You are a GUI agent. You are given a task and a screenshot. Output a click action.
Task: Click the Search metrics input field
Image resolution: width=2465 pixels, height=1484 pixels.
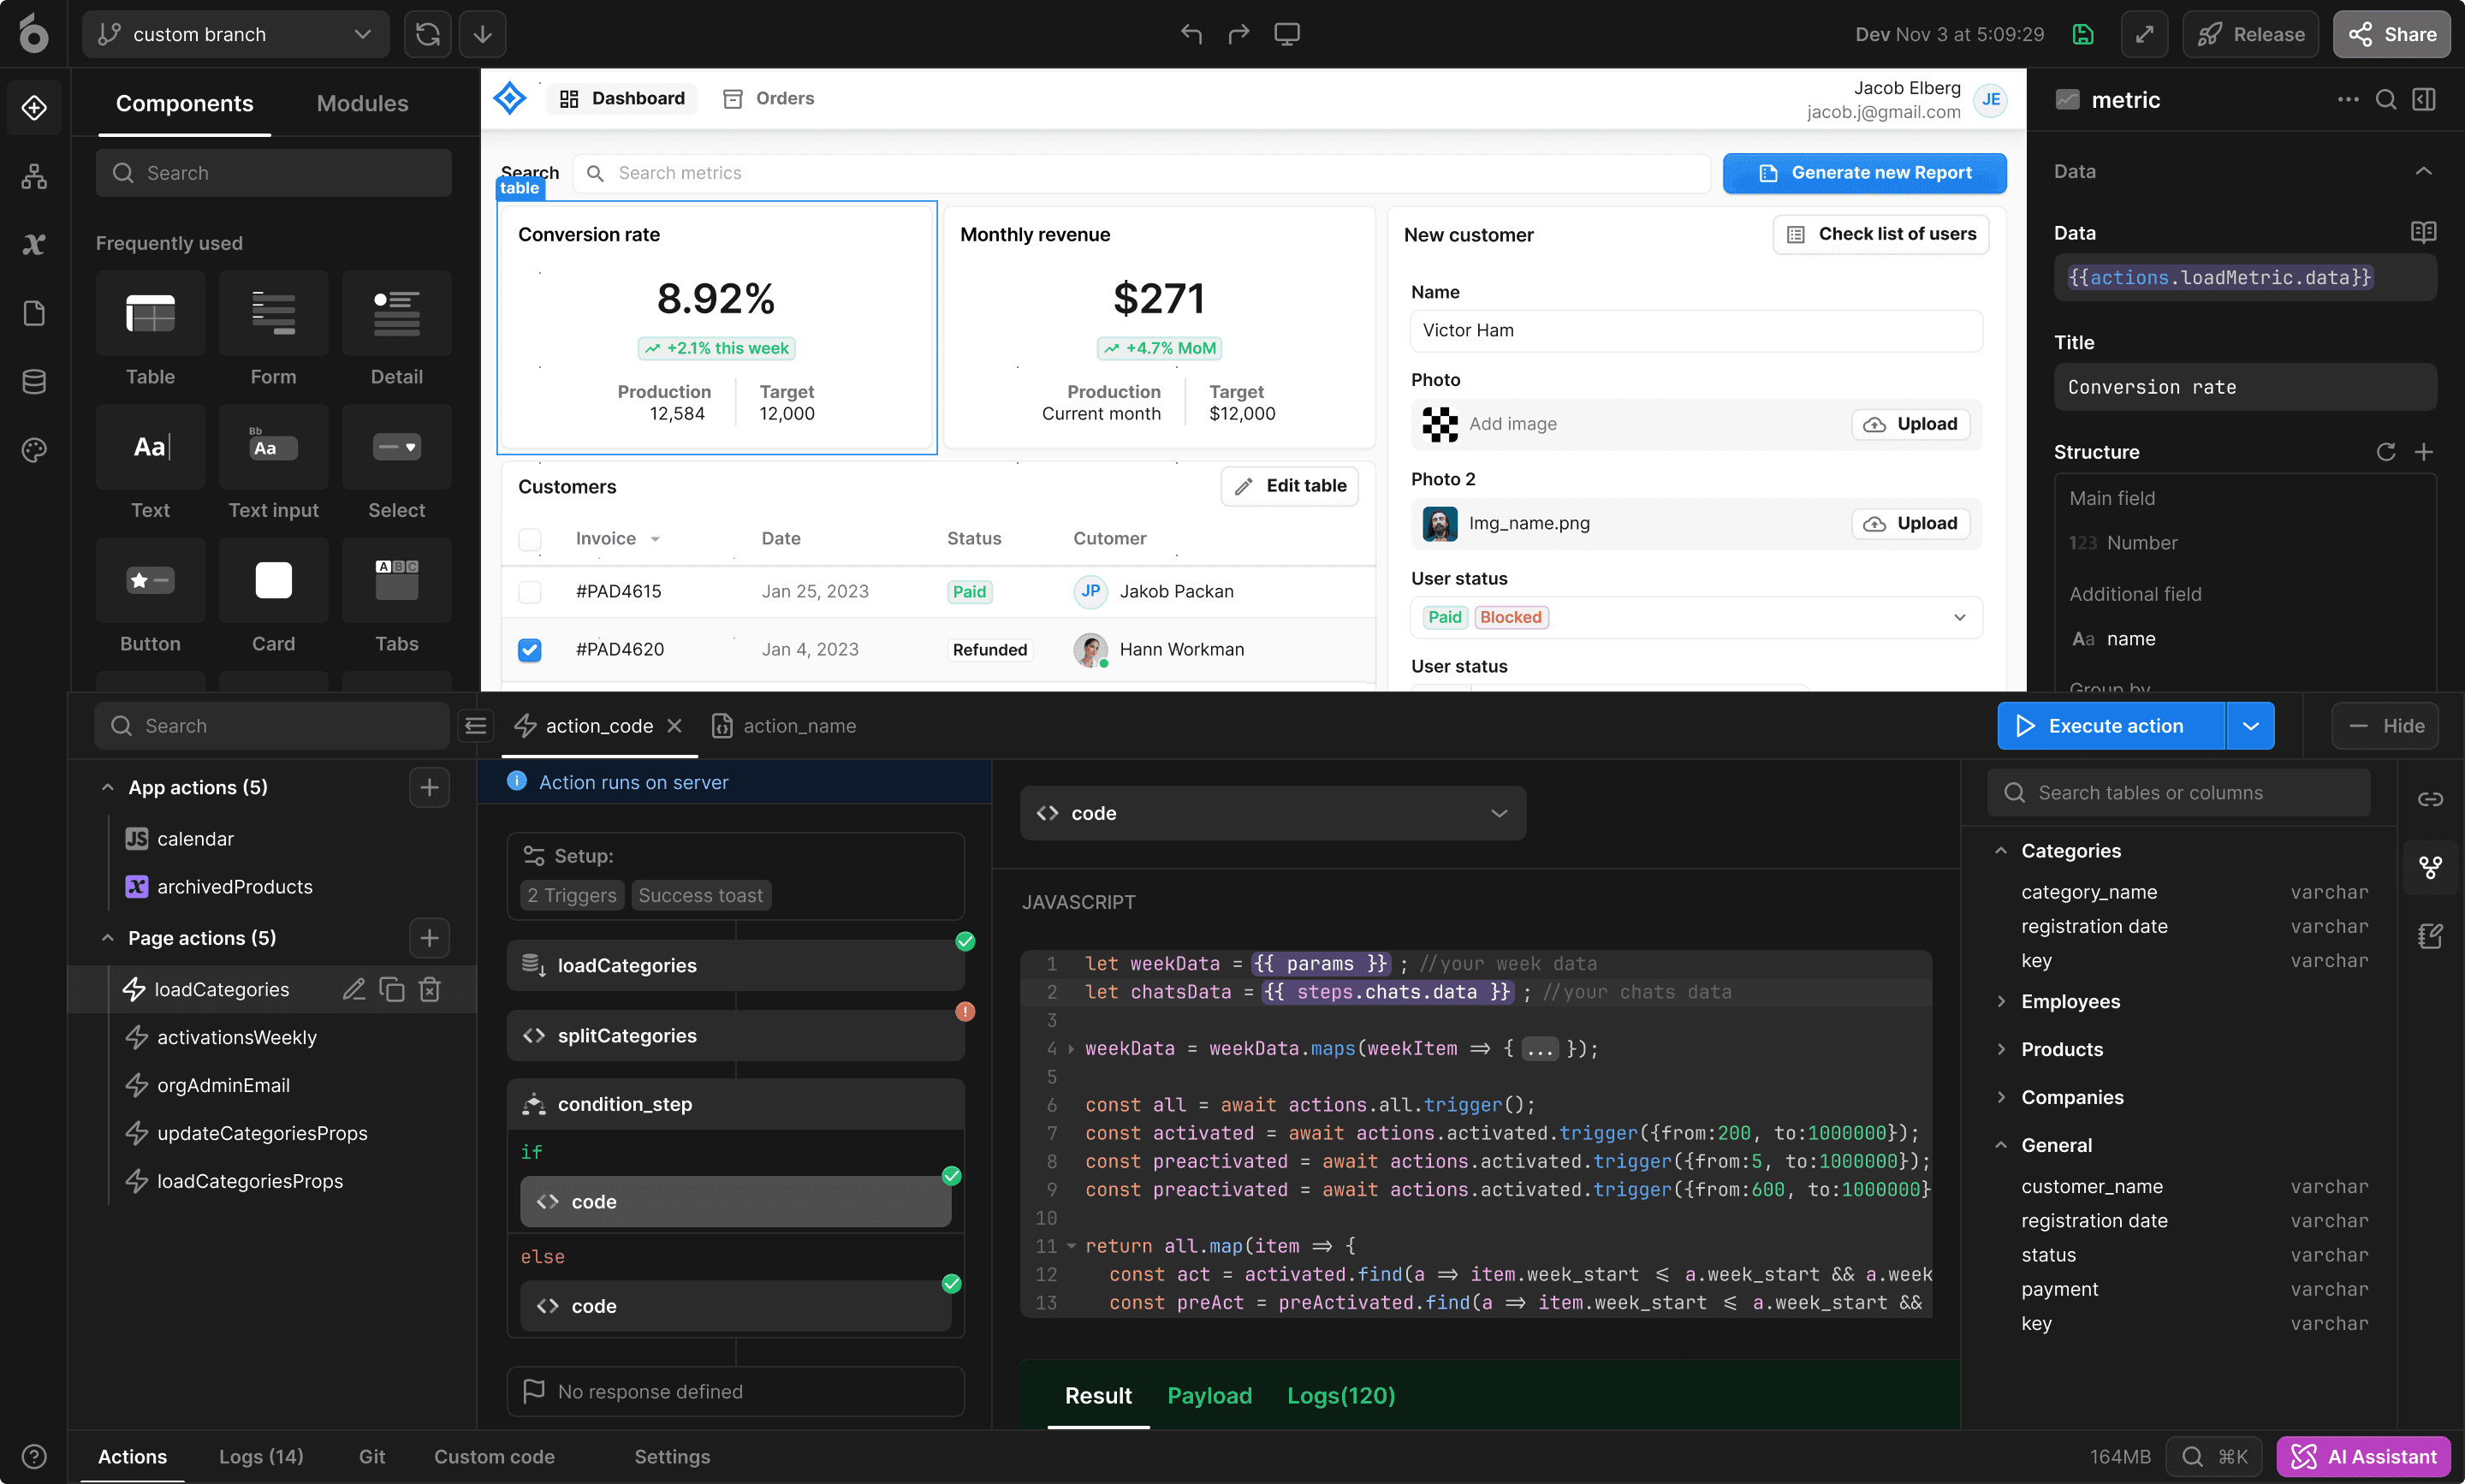pos(1141,173)
